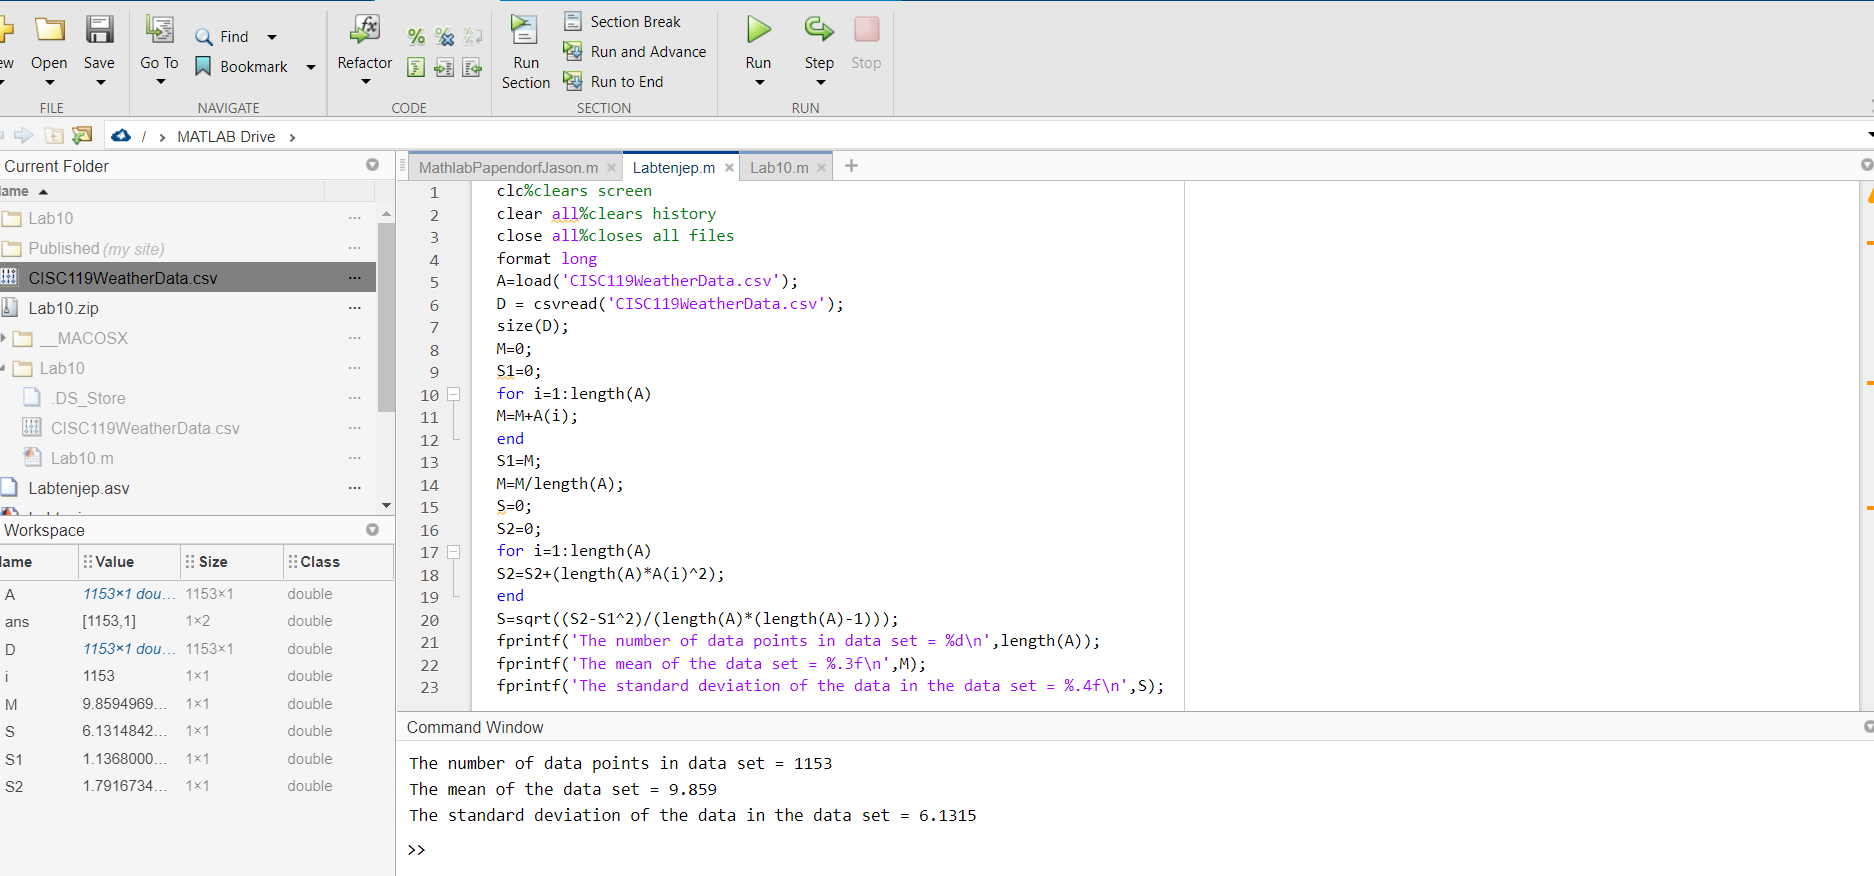Expand the Run dropdown arrow
1874x876 pixels.
(x=759, y=82)
